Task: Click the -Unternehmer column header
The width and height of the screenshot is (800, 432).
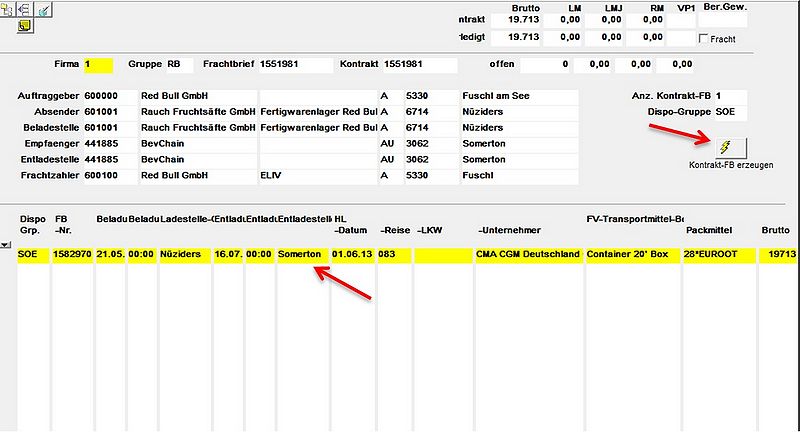Action: tap(509, 231)
